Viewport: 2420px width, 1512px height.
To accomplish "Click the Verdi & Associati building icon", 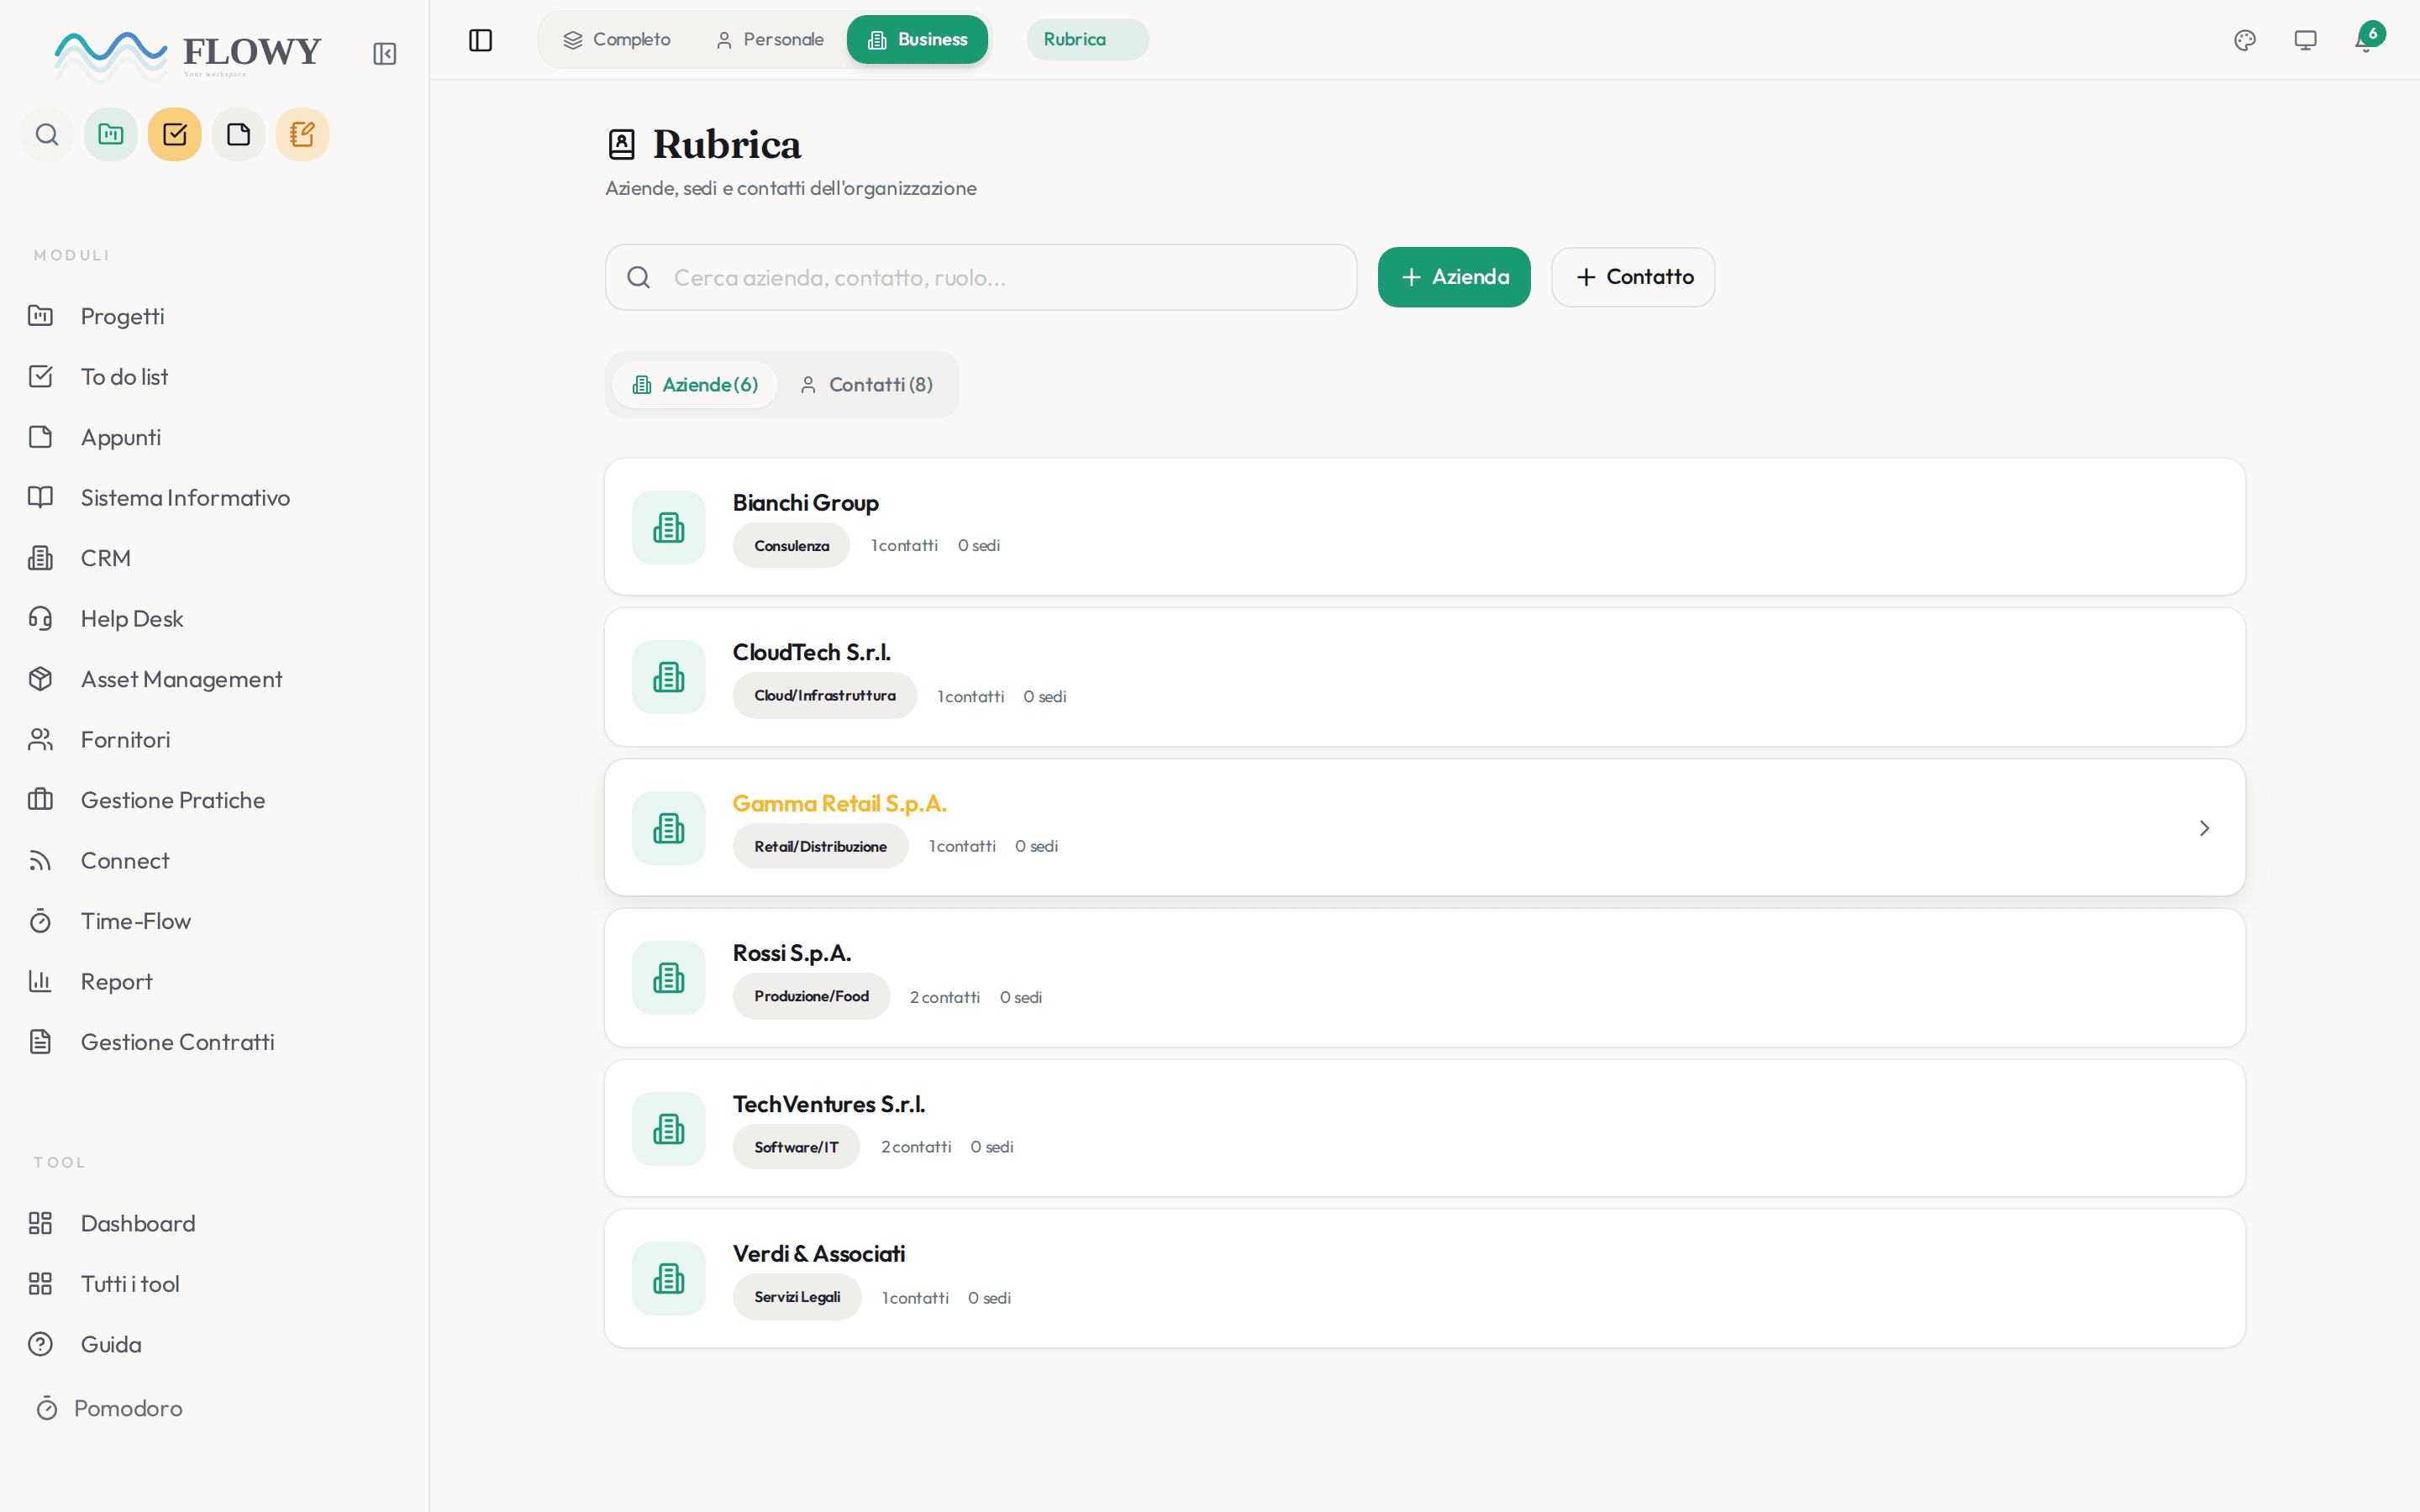I will click(x=669, y=1278).
